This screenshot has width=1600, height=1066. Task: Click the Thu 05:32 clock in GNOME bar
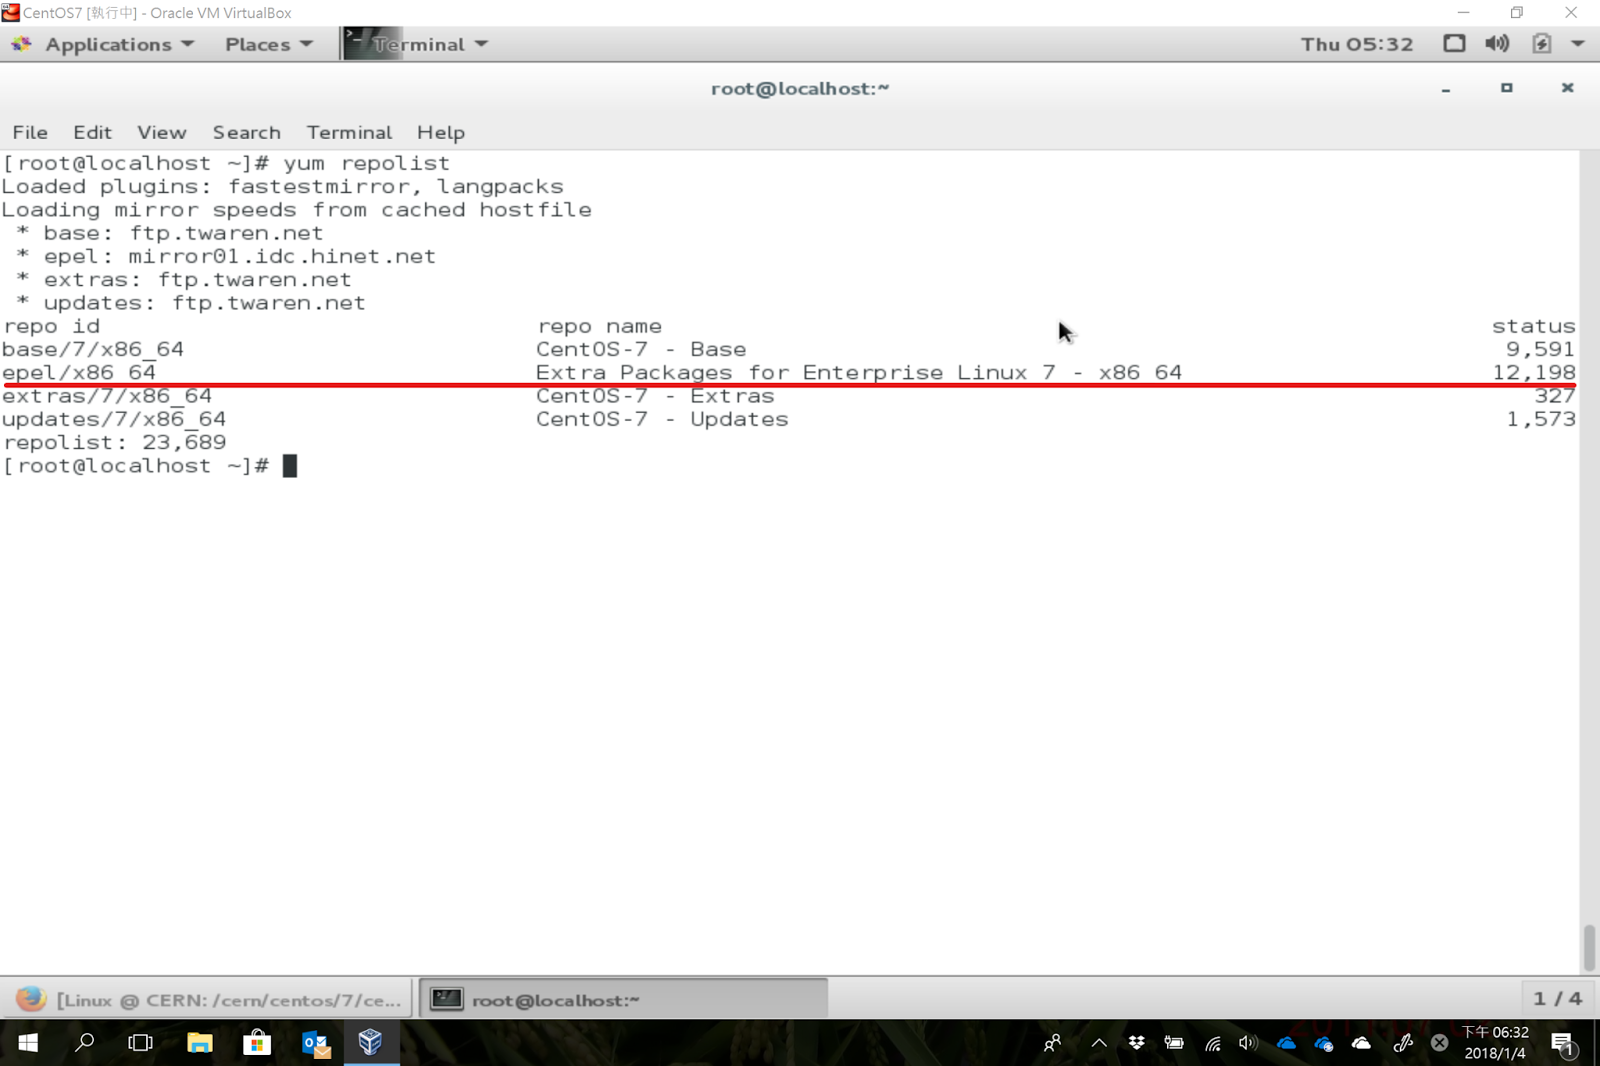pyautogui.click(x=1357, y=44)
